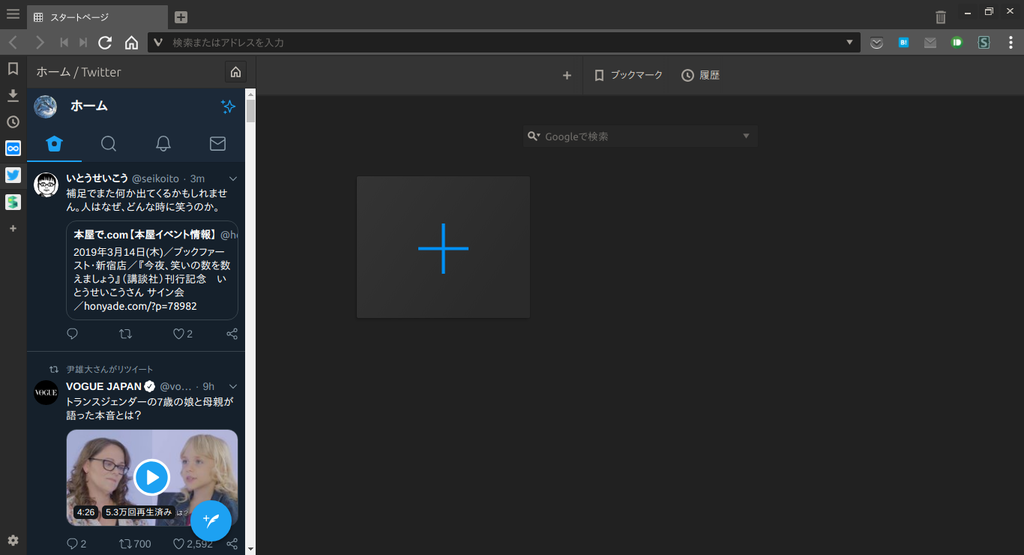Open a new tab with the plus button
This screenshot has height=555, width=1024.
click(x=181, y=17)
